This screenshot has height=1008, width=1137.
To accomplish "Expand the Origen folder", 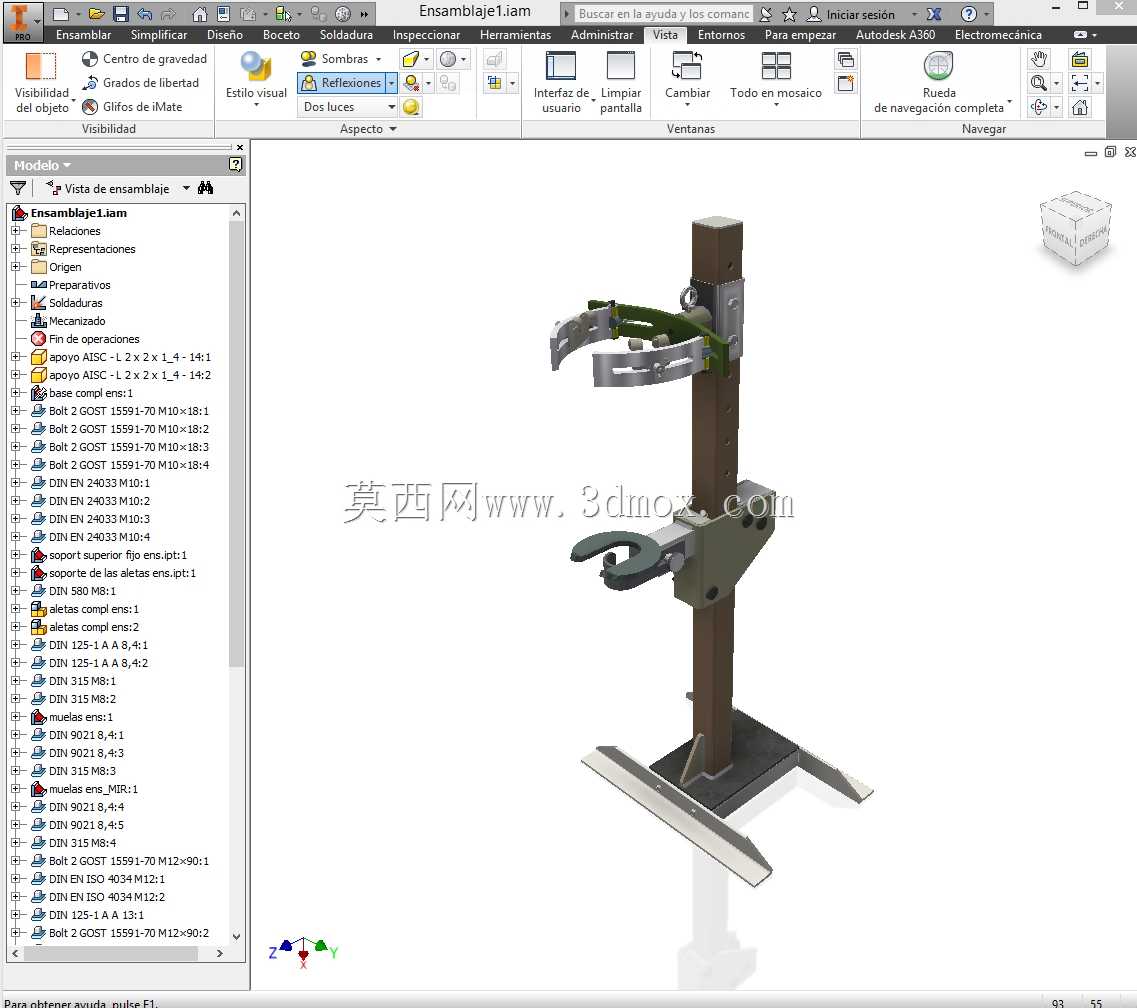I will click(x=15, y=267).
